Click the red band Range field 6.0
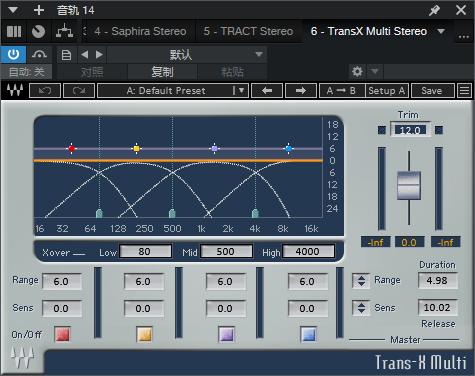The height and width of the screenshot is (376, 475). [62, 282]
